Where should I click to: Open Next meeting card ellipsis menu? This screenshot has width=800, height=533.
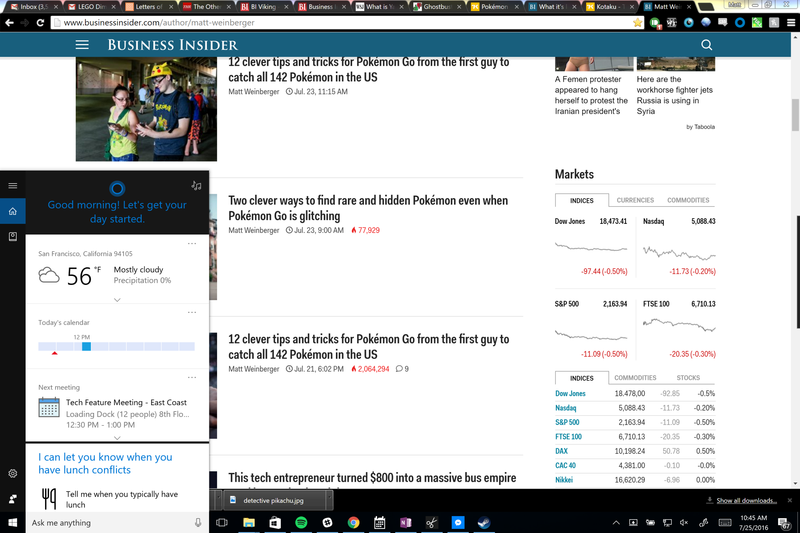192,377
